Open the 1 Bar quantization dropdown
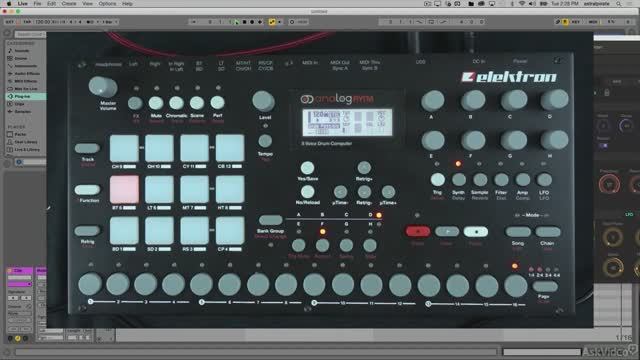Image resolution: width=640 pixels, height=360 pixels. (x=110, y=22)
